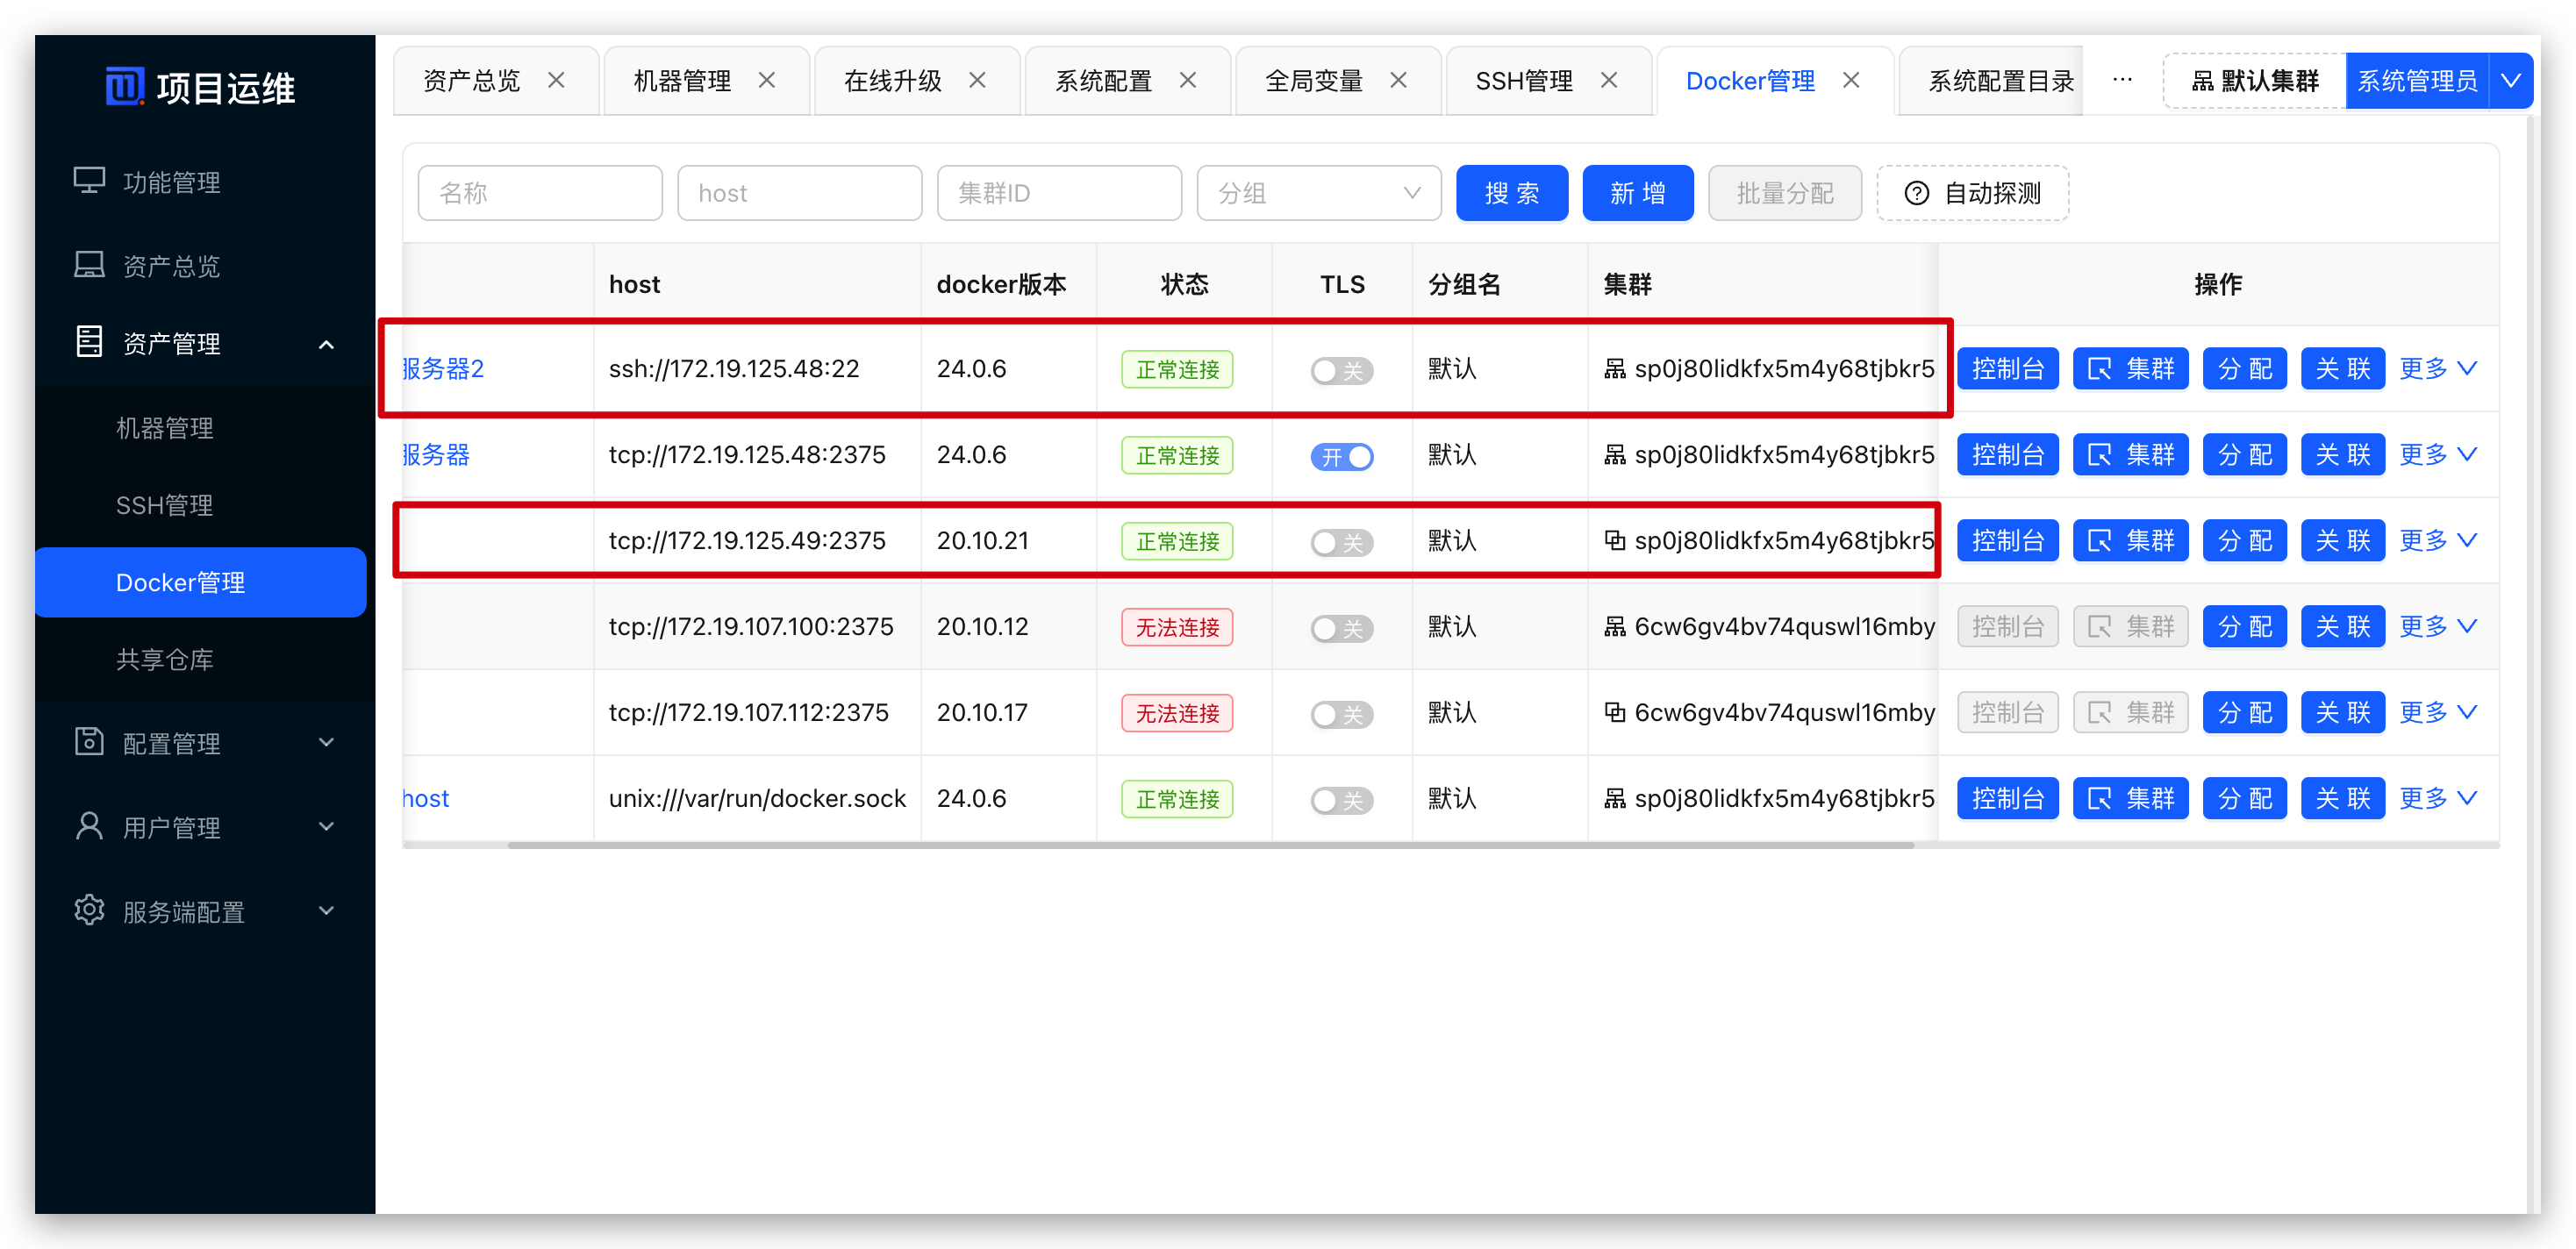2576x1249 pixels.
Task: Click the cluster icon in the ssh://172.19.125.48:22 row
Action: pyautogui.click(x=1614, y=369)
